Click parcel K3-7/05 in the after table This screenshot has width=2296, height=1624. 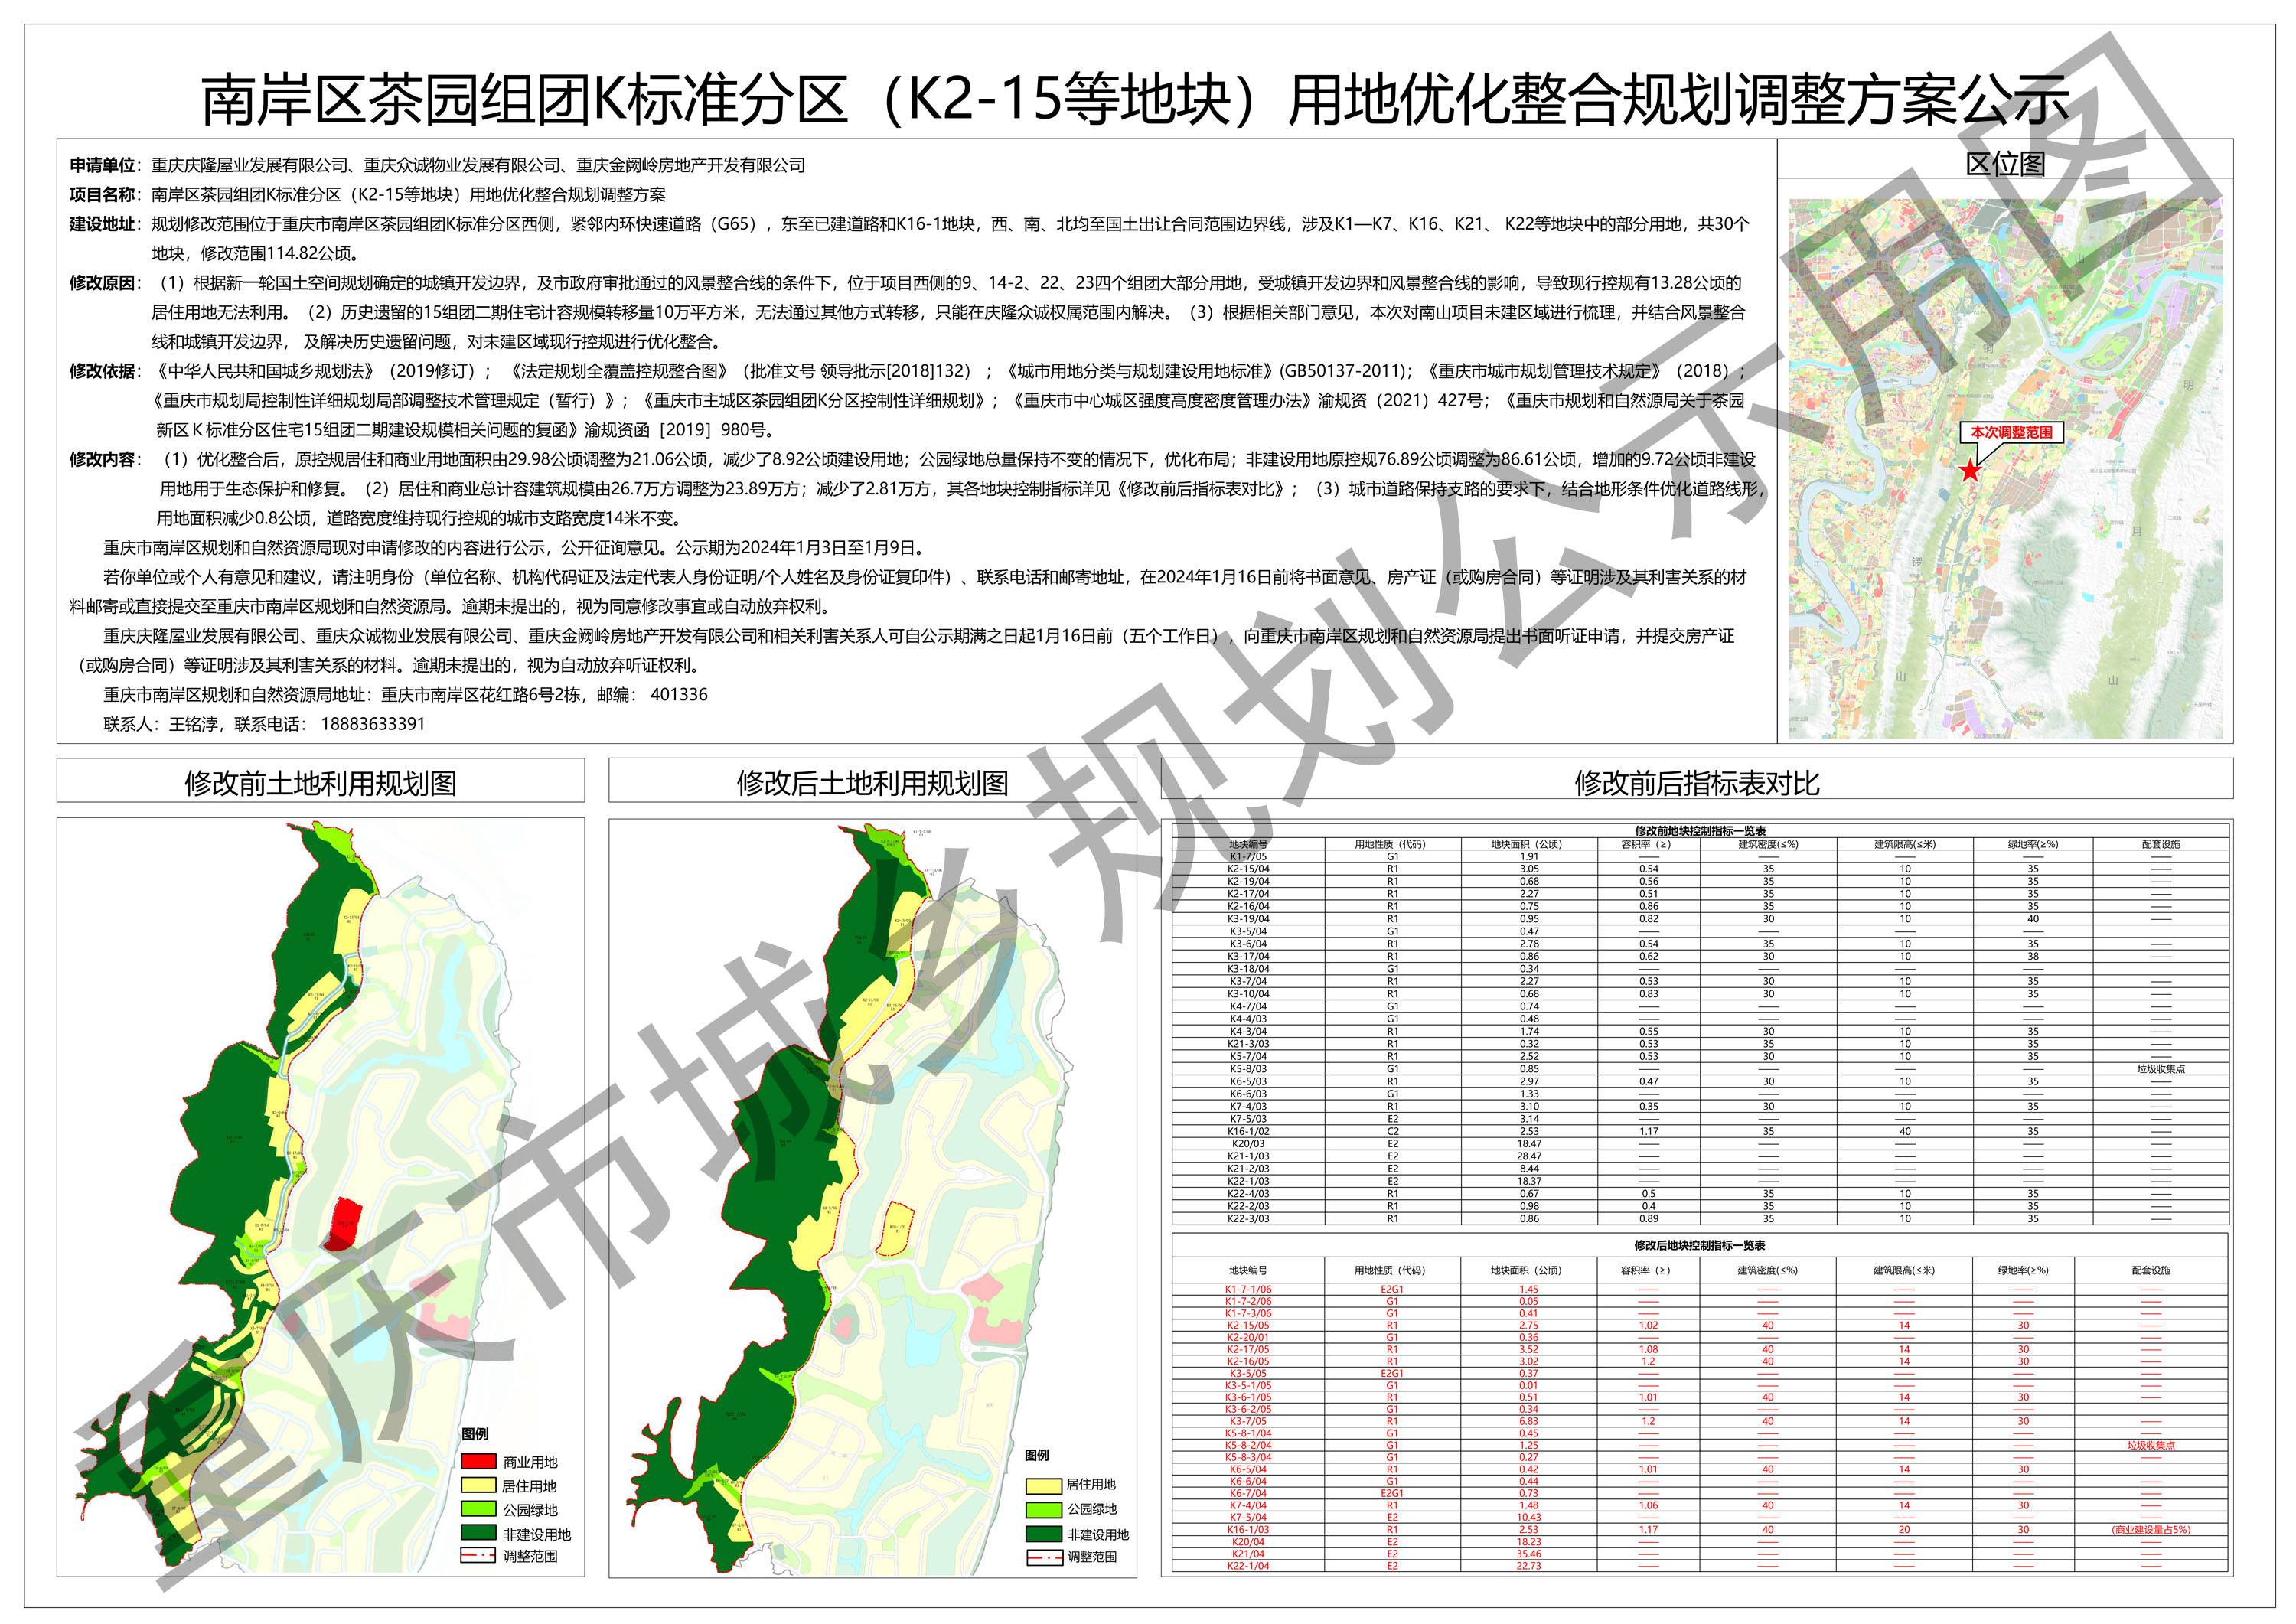tap(1248, 1422)
